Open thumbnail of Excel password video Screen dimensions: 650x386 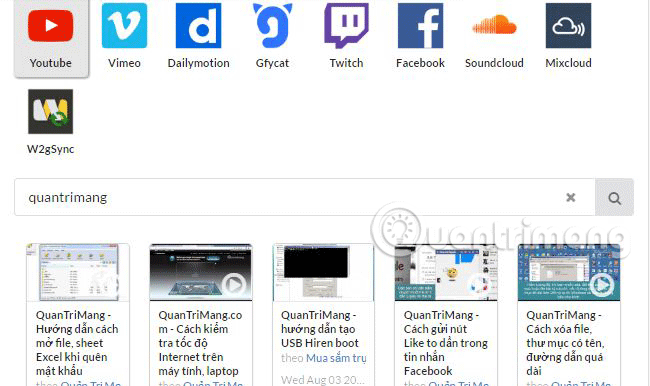point(78,272)
